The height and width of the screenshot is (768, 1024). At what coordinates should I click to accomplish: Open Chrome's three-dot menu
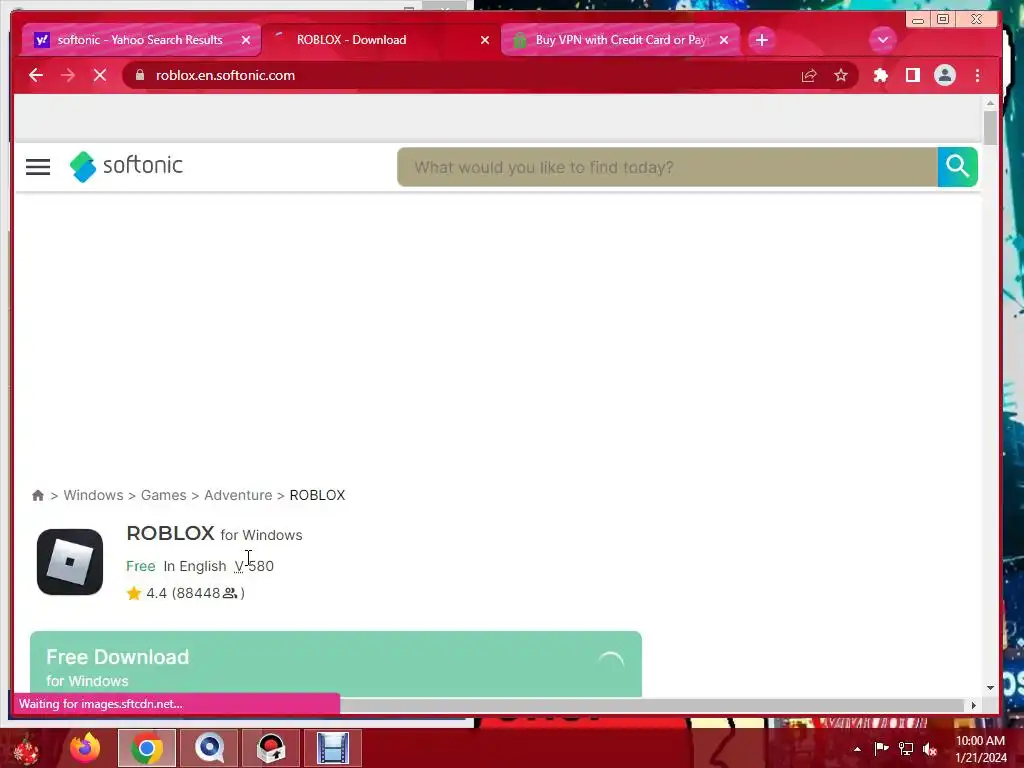pos(977,75)
